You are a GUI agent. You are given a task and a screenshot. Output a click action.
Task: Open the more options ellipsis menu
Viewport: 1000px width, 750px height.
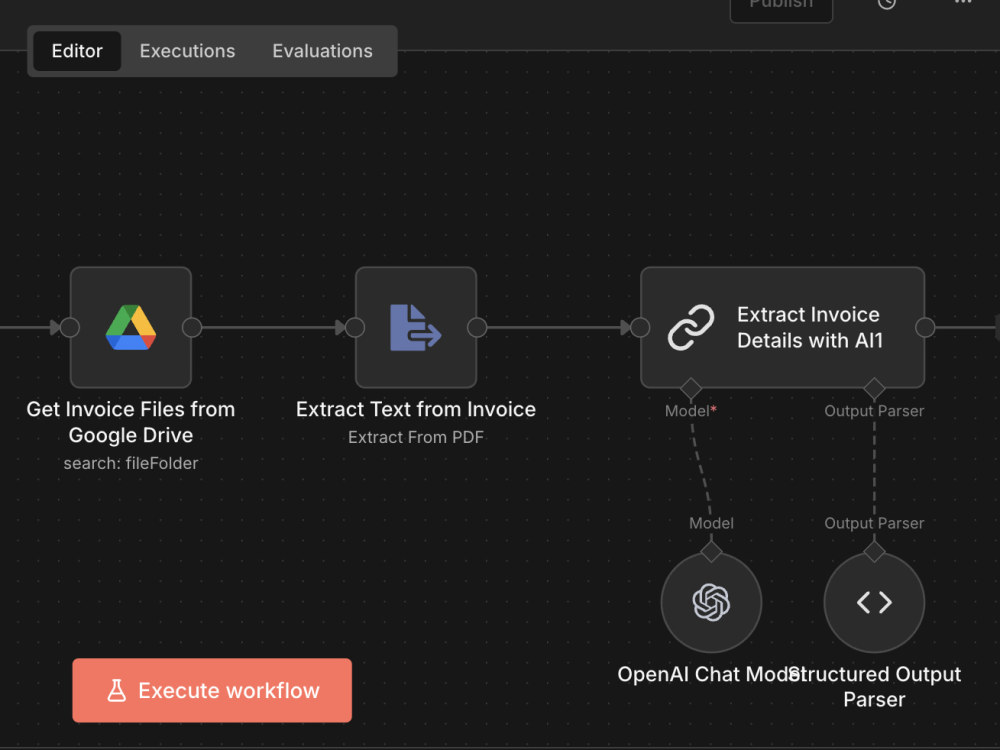pos(963,2)
